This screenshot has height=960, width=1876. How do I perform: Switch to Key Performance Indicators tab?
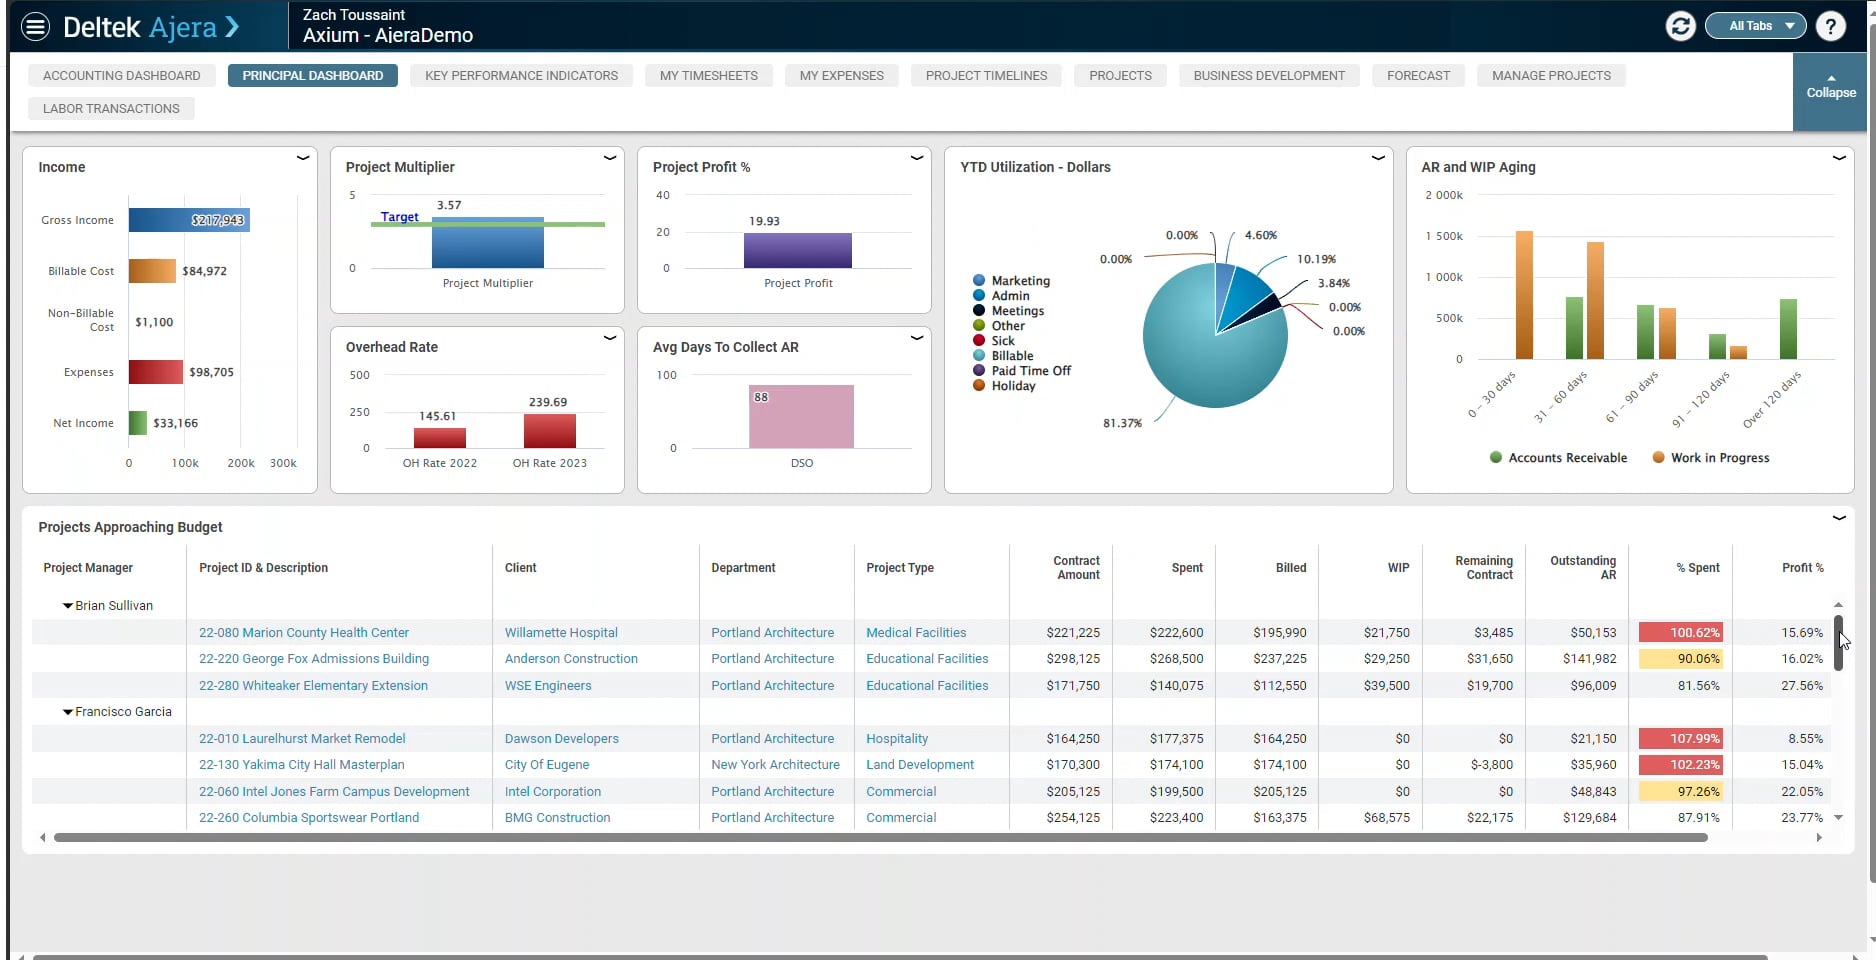pos(521,76)
